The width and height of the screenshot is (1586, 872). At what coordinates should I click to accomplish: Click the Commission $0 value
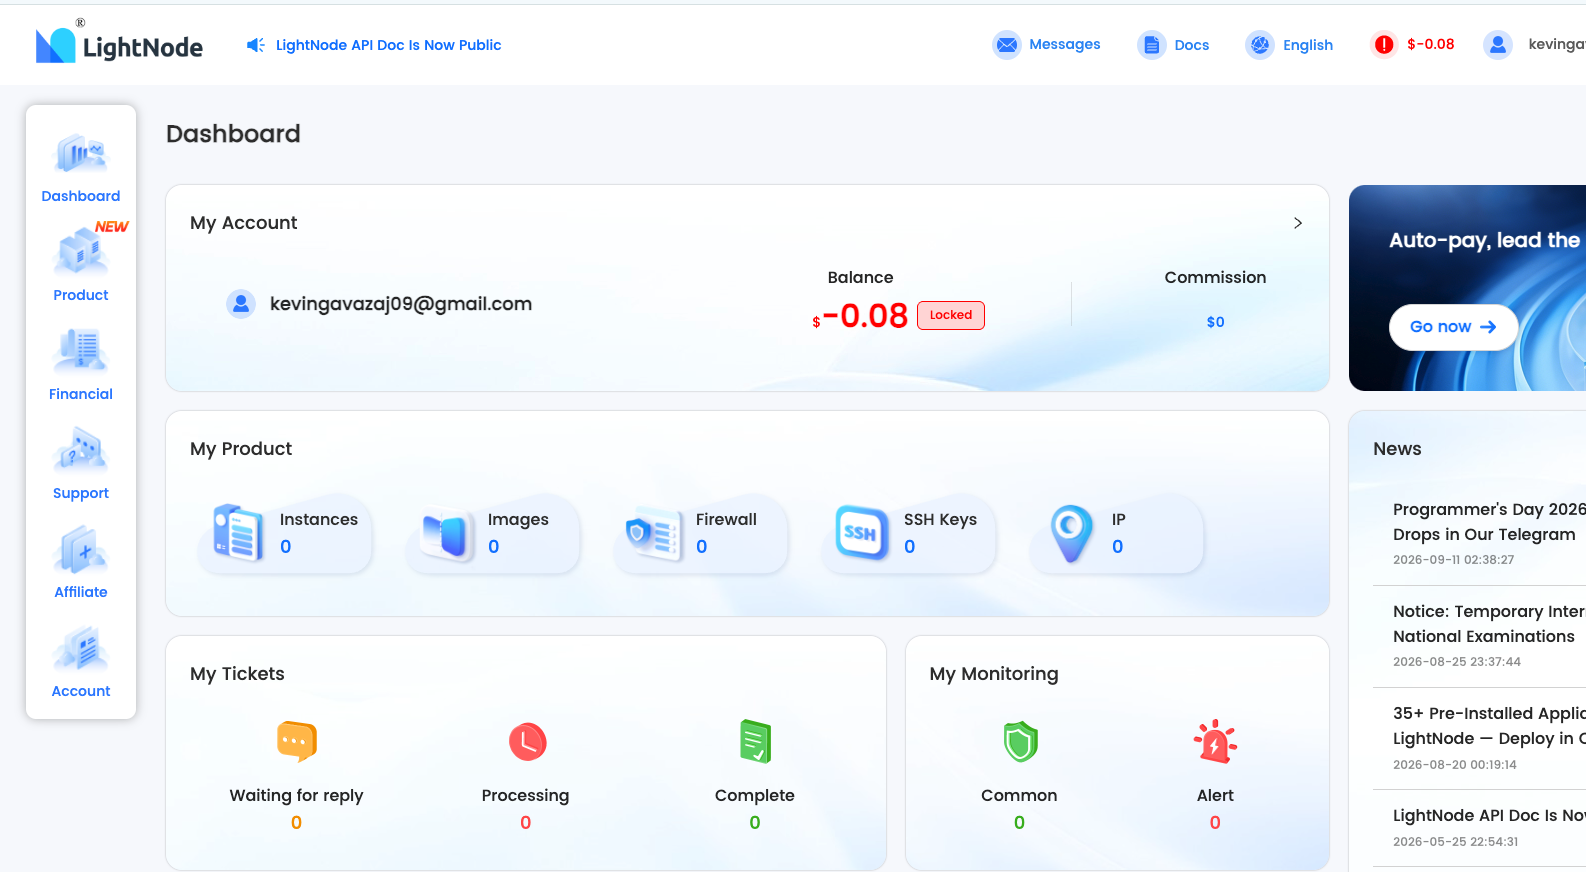(1215, 322)
